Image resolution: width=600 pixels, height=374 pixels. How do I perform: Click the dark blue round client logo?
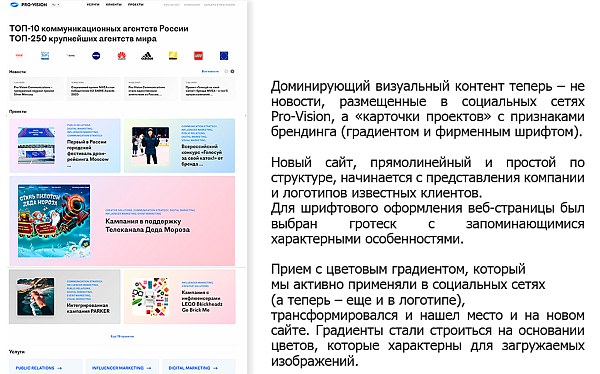point(96,56)
